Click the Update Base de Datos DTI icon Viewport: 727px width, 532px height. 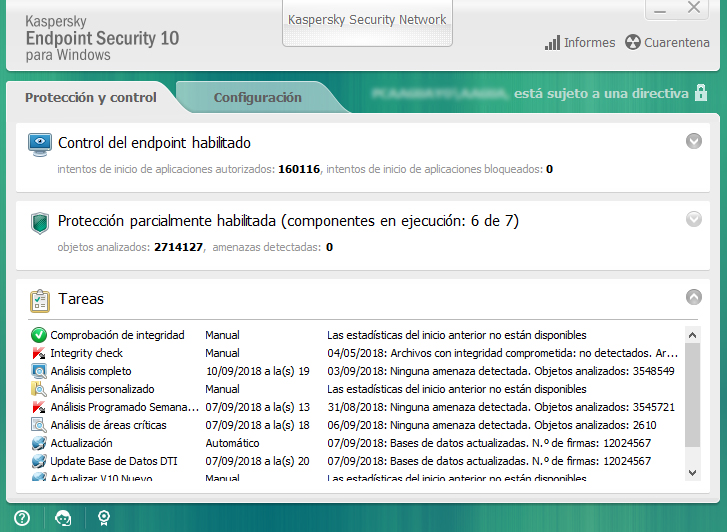pyautogui.click(x=39, y=461)
